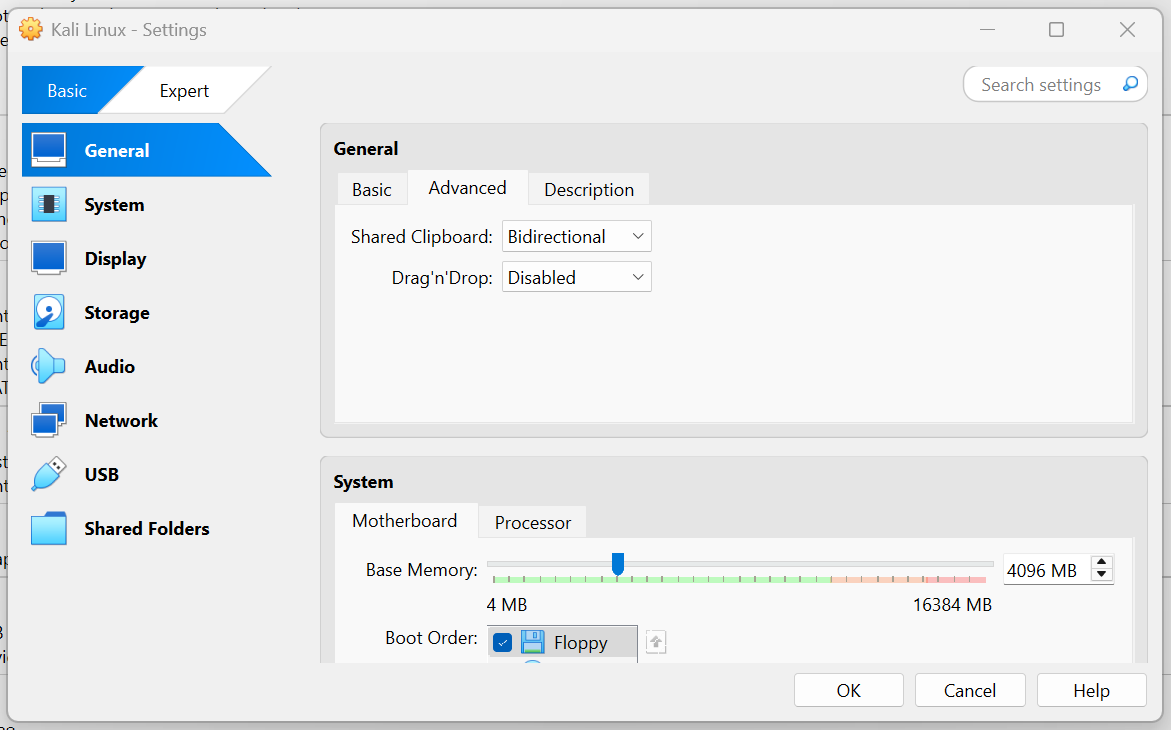Screen dimensions: 1171x730
Task: Open the Shared Clipboard dropdown
Action: pyautogui.click(x=577, y=237)
